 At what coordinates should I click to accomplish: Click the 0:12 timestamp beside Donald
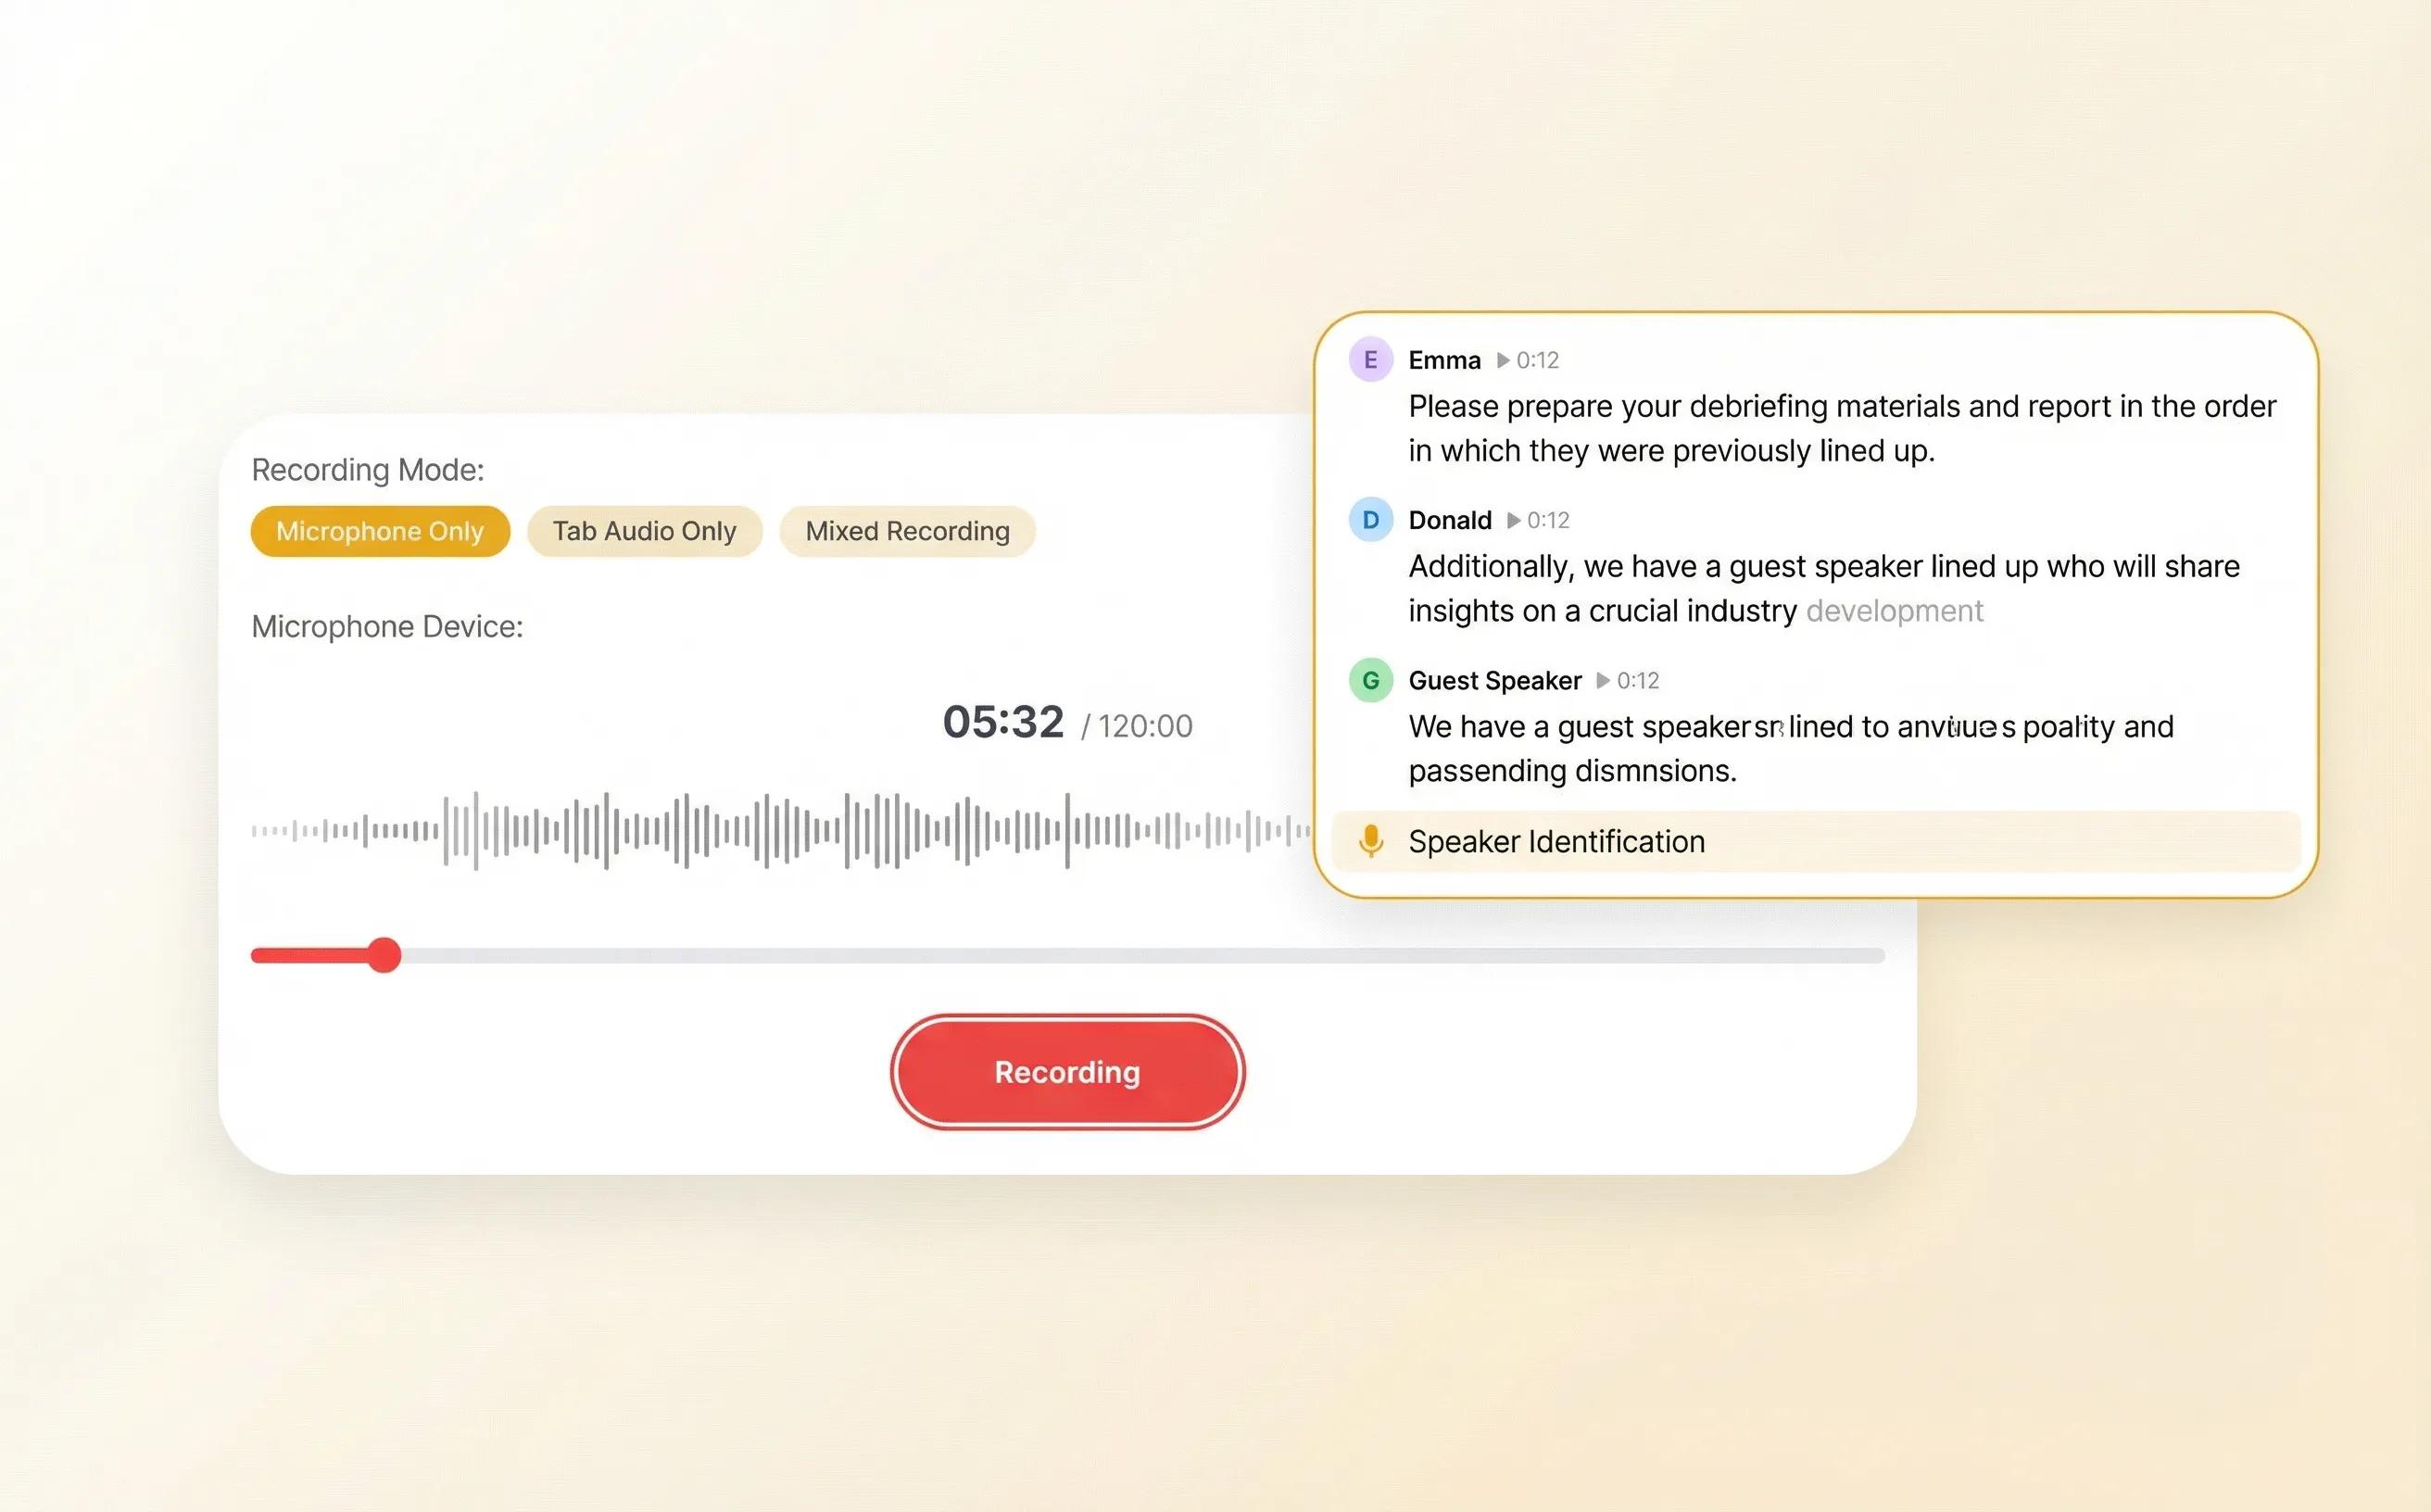[1551, 519]
